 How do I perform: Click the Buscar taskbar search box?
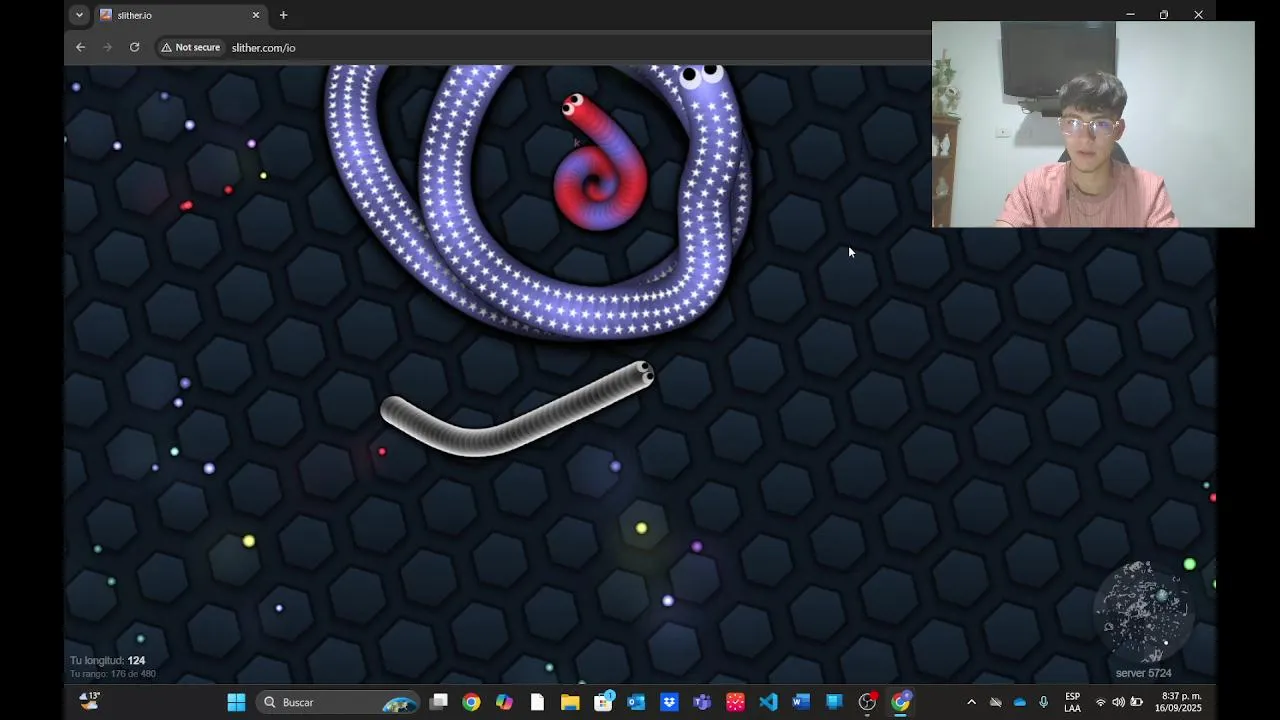click(x=340, y=702)
